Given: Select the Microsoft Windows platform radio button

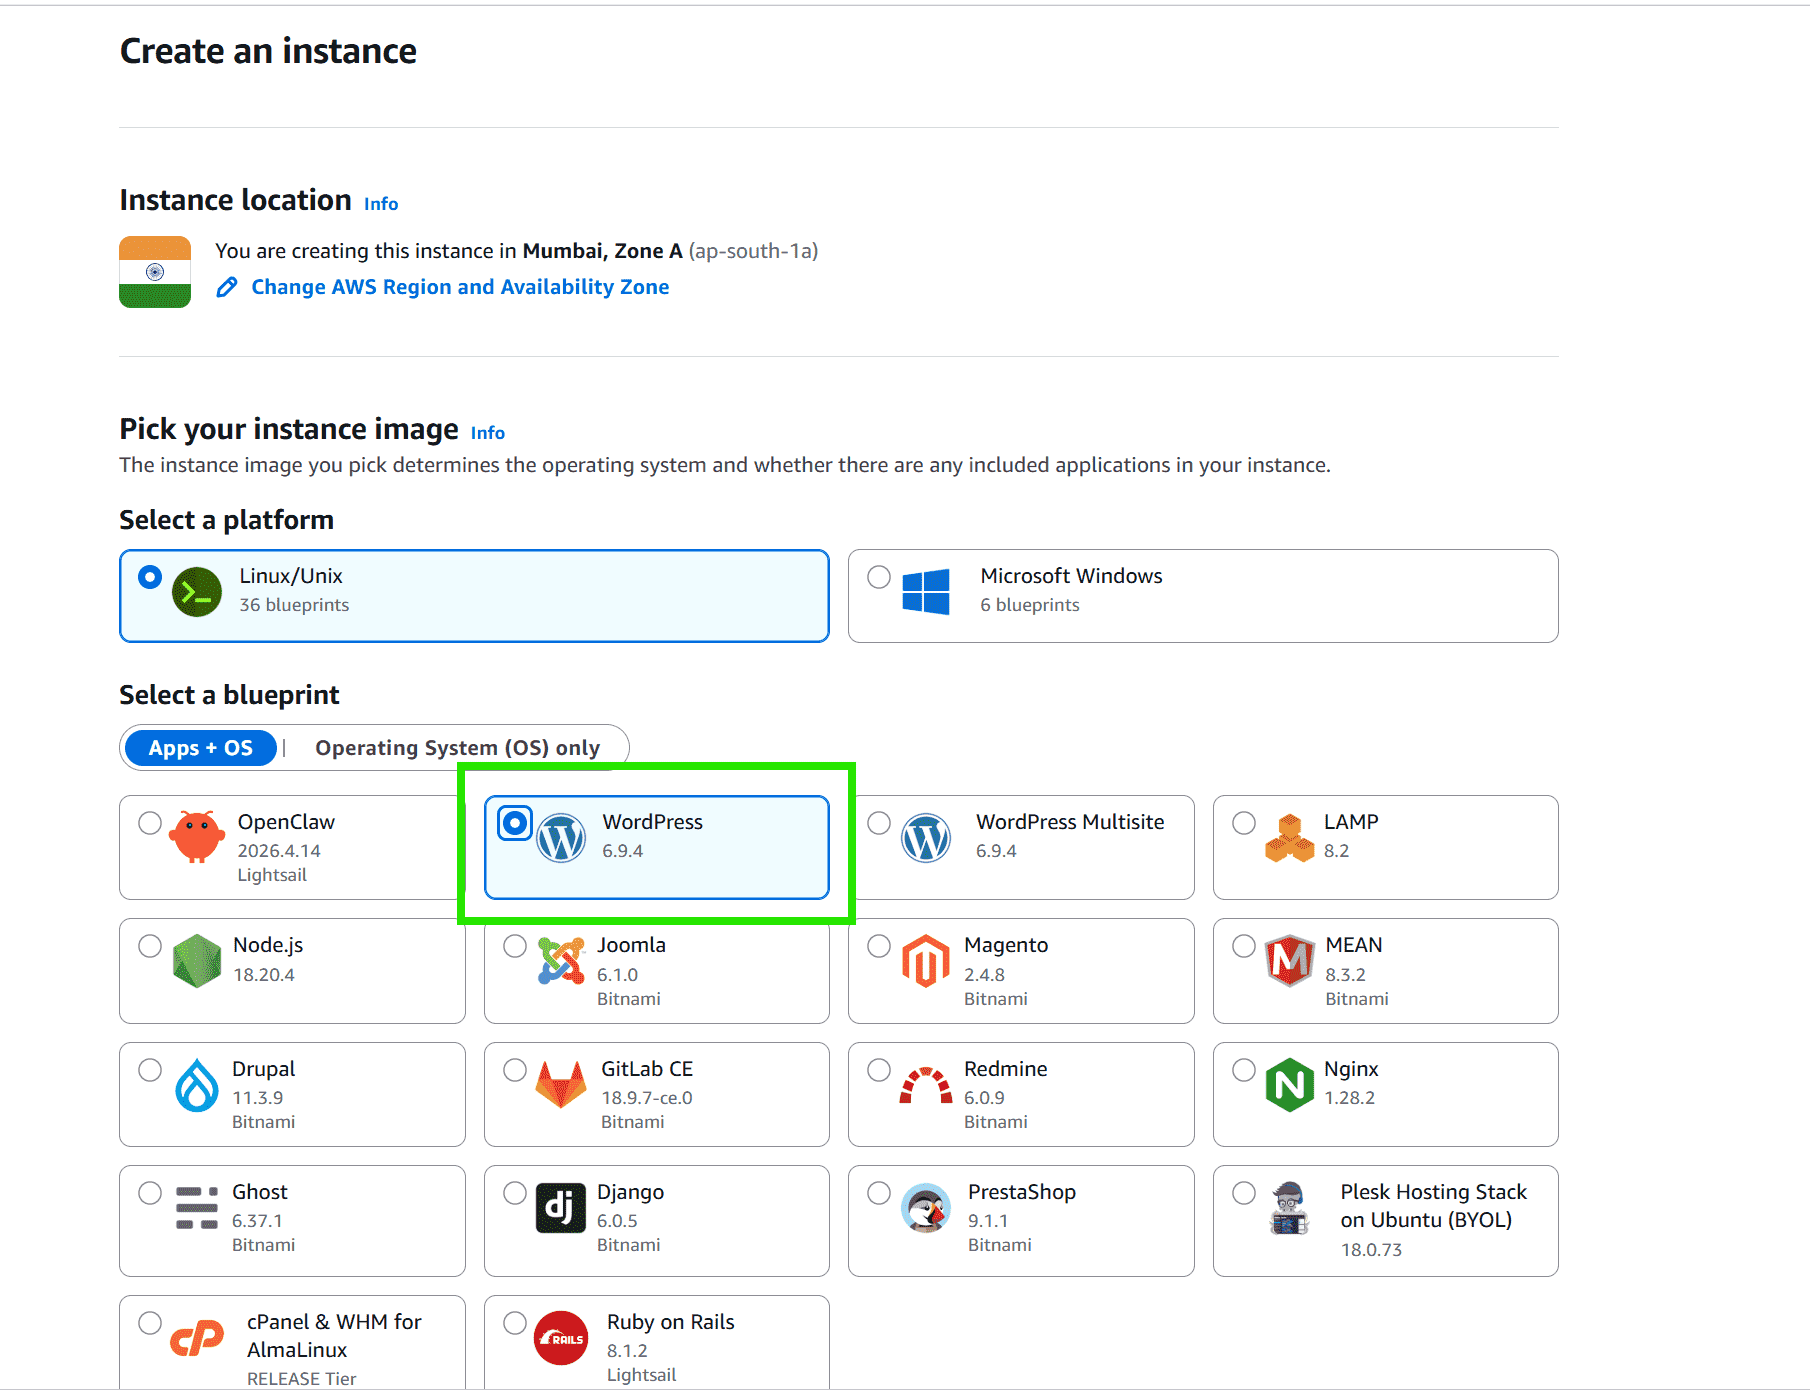Looking at the screenshot, I should (879, 577).
